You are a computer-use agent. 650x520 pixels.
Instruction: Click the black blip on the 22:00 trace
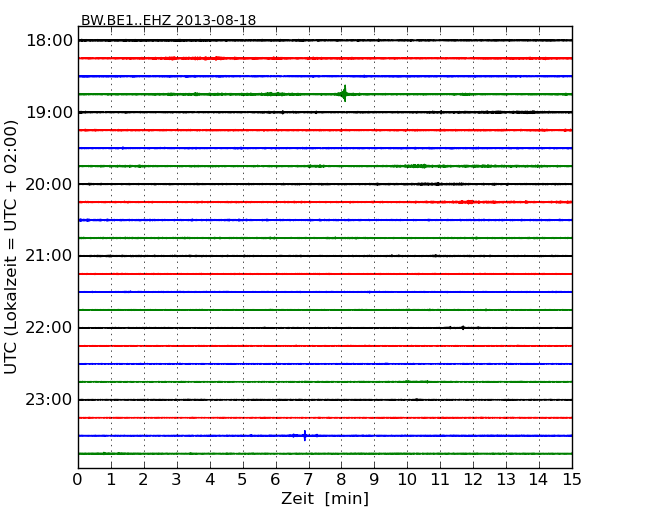[463, 328]
